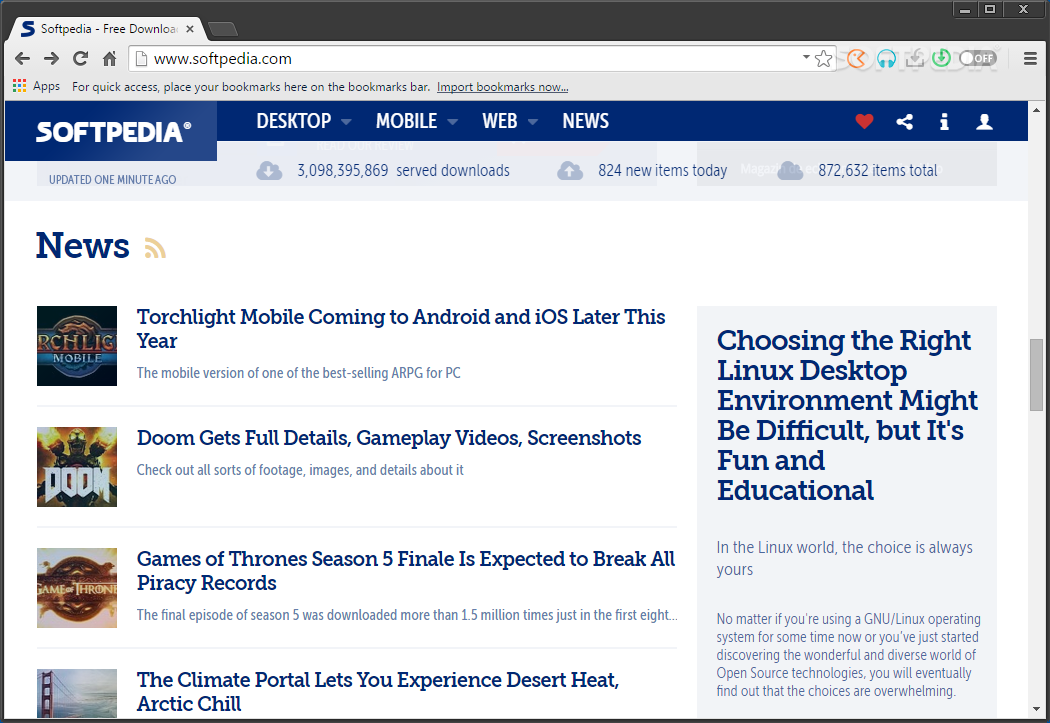The image size is (1050, 723).
Task: Click the Softpedia logo
Action: (113, 131)
